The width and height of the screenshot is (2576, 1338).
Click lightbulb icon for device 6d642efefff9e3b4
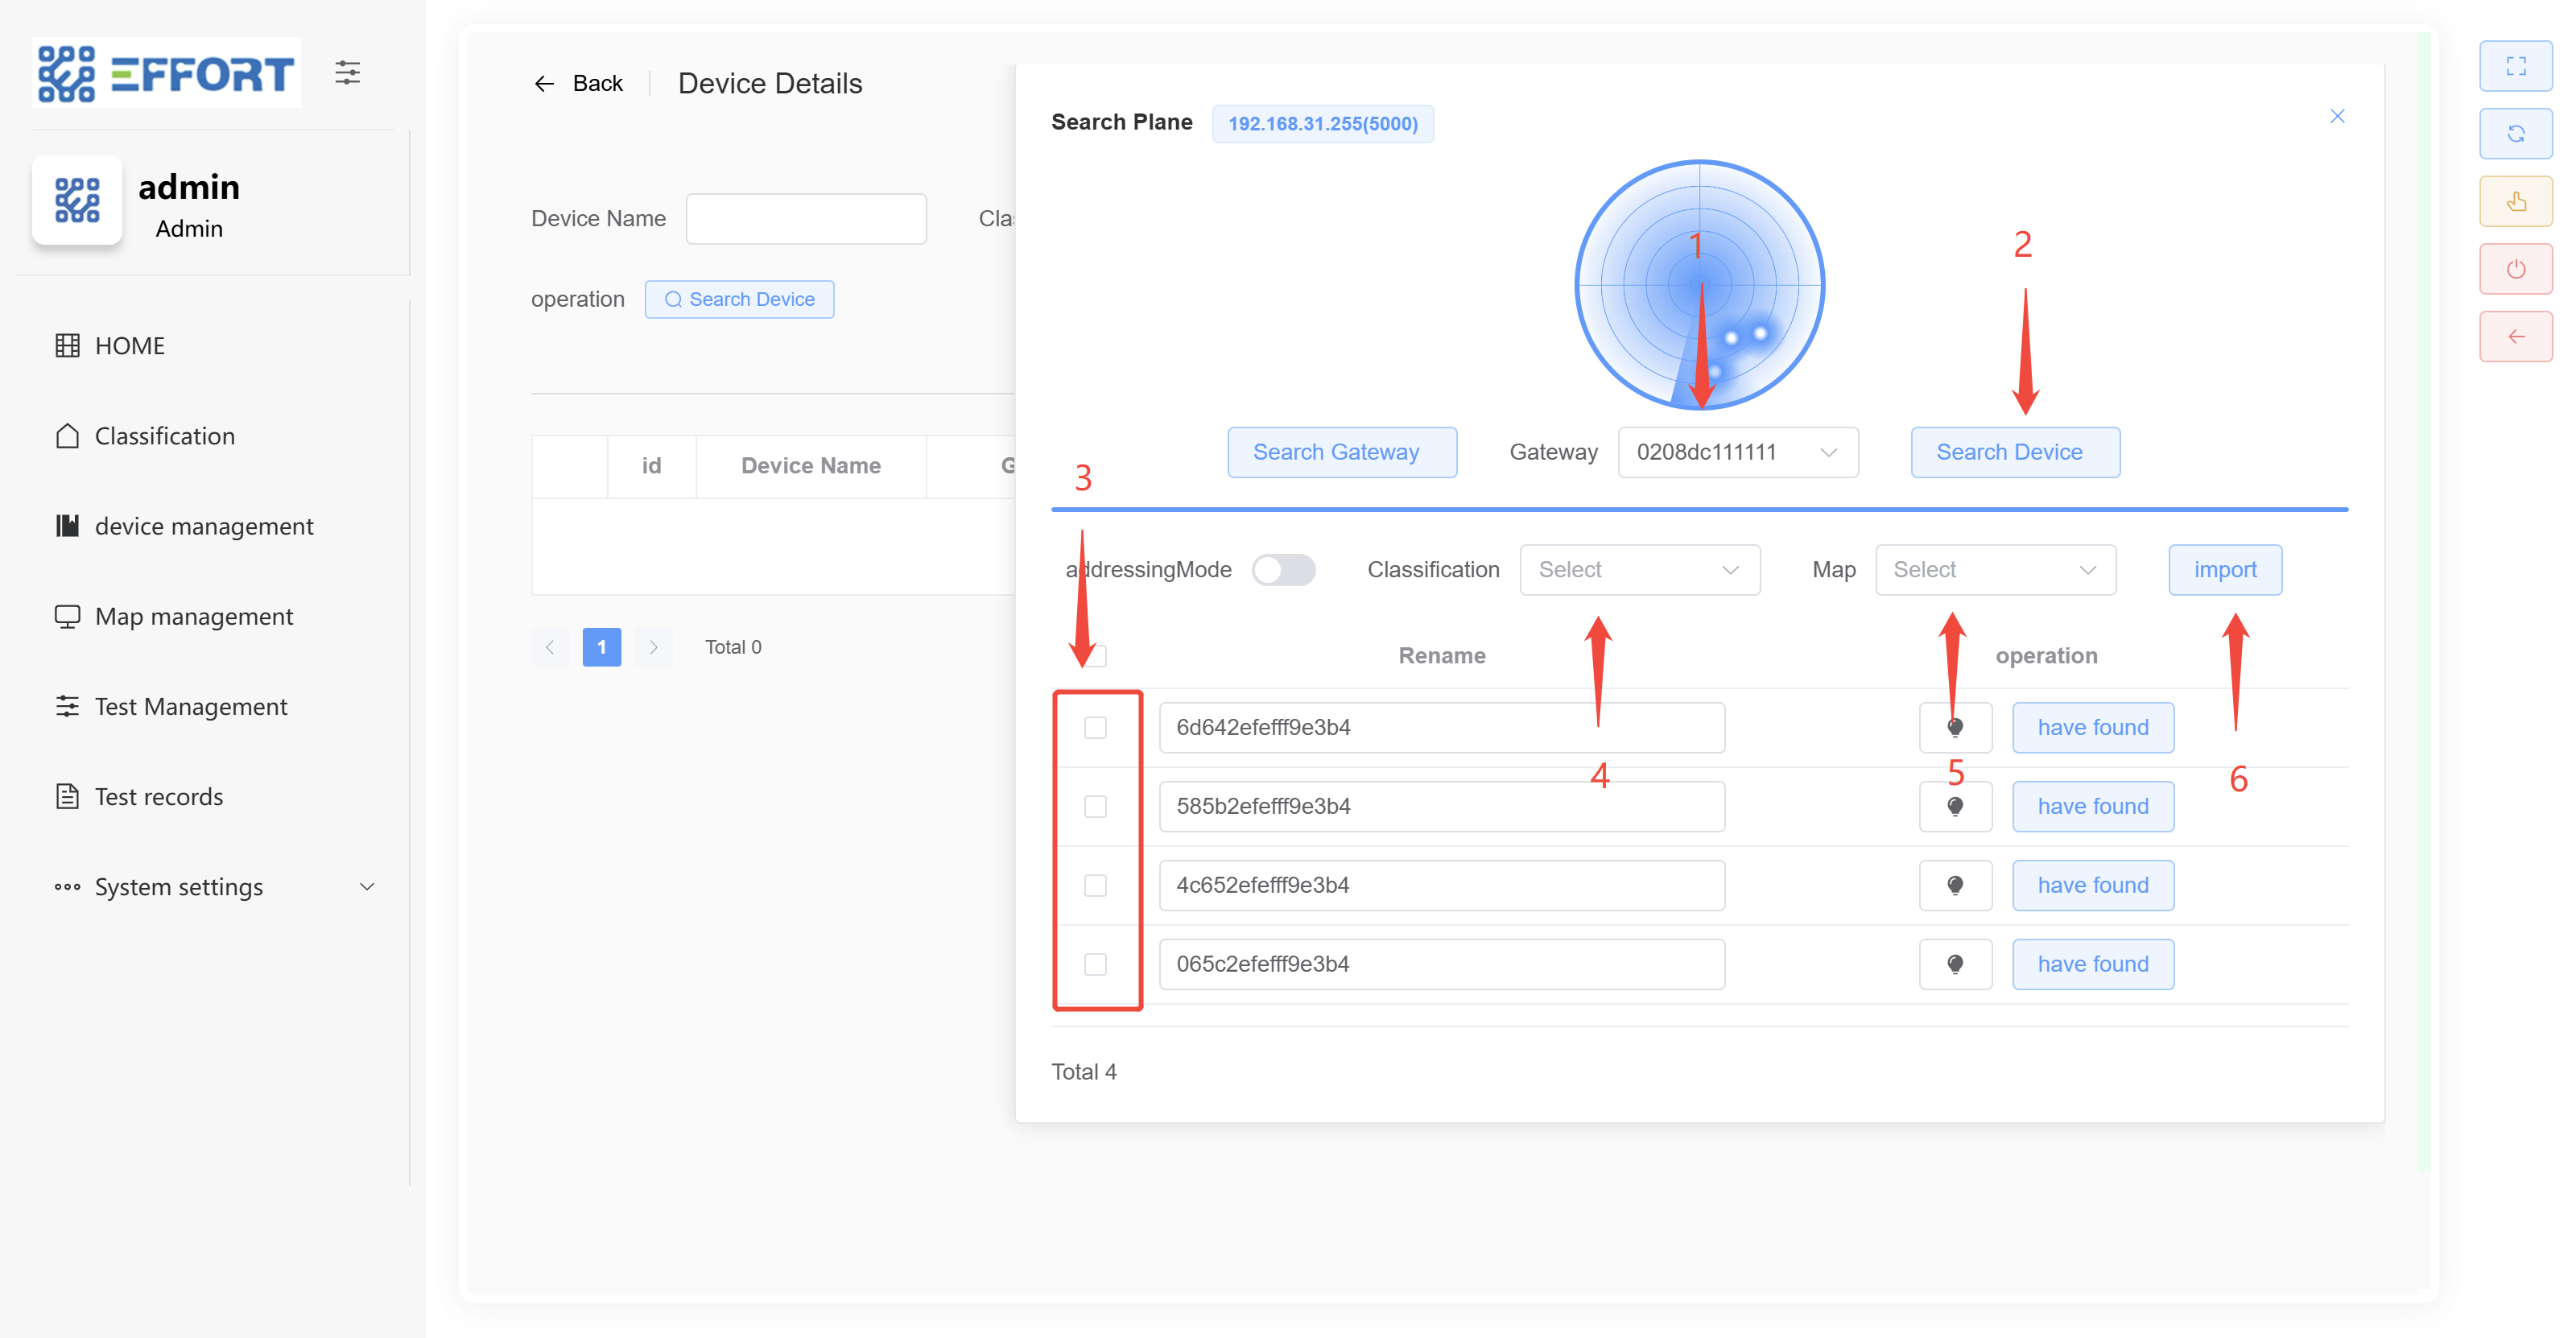click(1955, 727)
